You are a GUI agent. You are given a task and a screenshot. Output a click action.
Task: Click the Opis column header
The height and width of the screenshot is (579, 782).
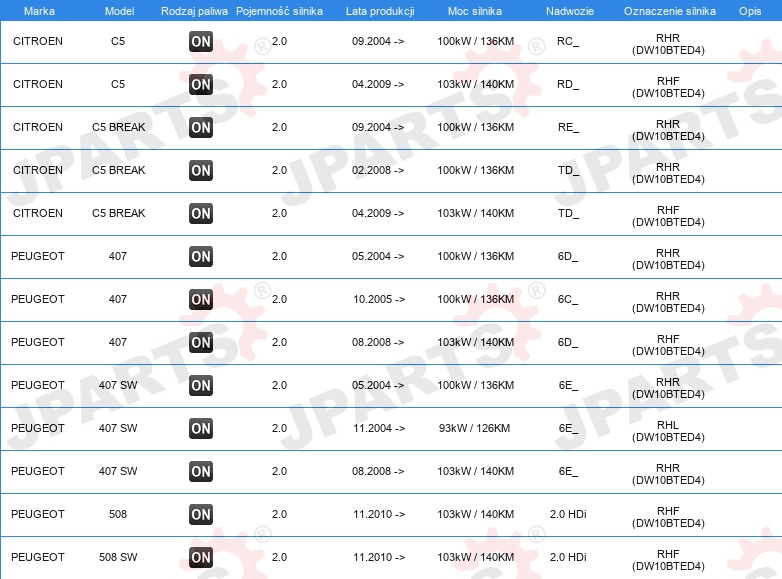tap(750, 11)
